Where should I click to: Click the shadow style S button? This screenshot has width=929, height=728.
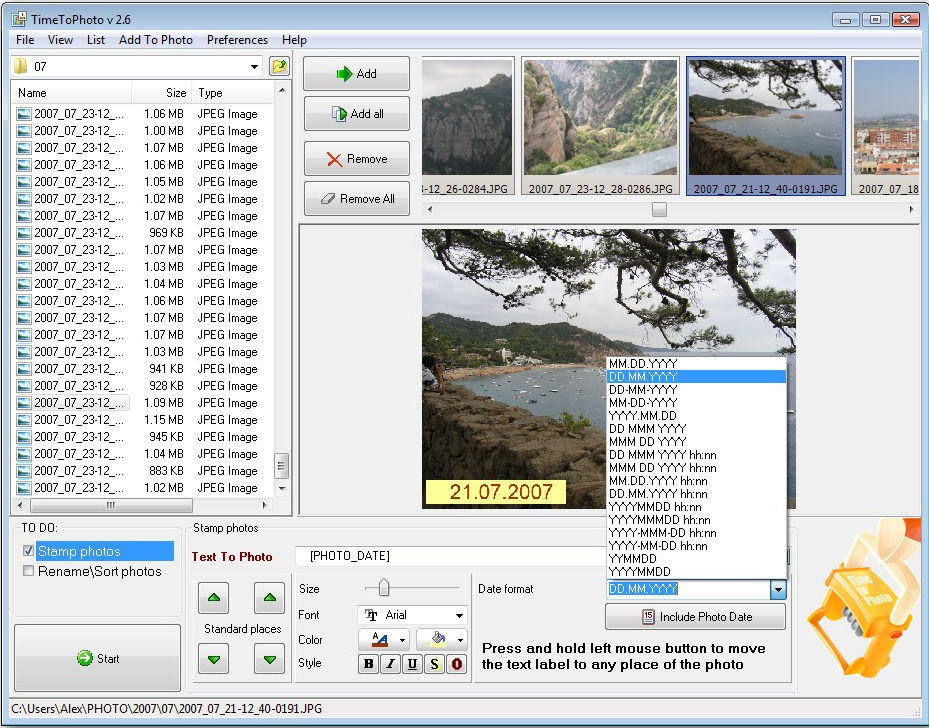click(435, 664)
